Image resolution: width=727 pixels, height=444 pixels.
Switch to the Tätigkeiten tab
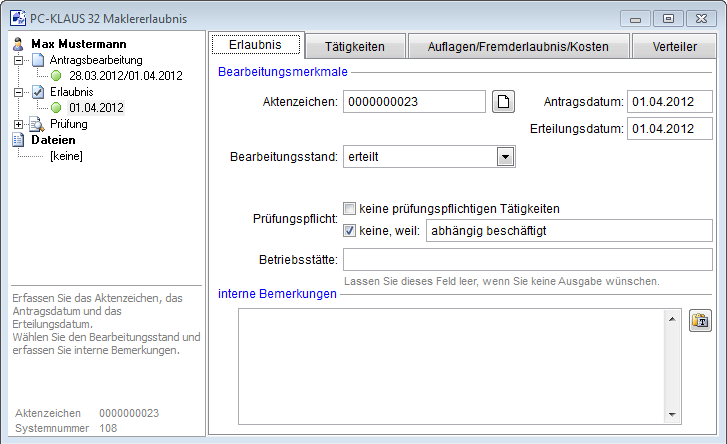pyautogui.click(x=354, y=46)
